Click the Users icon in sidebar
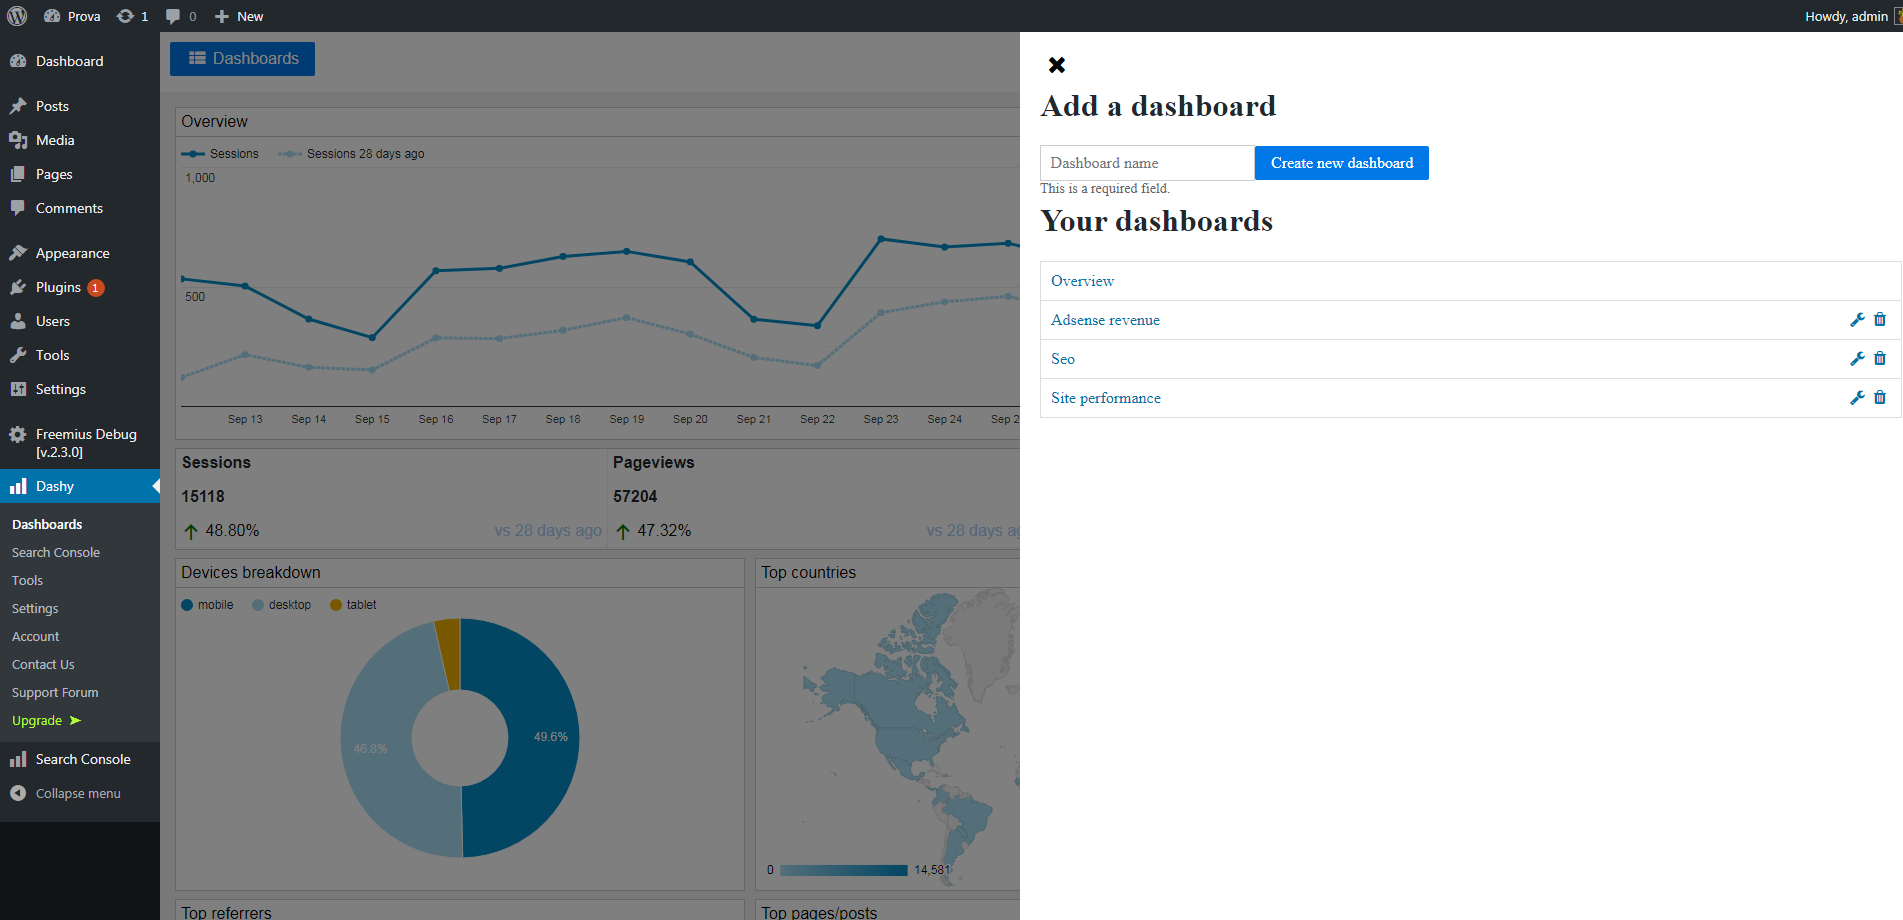 click(18, 321)
